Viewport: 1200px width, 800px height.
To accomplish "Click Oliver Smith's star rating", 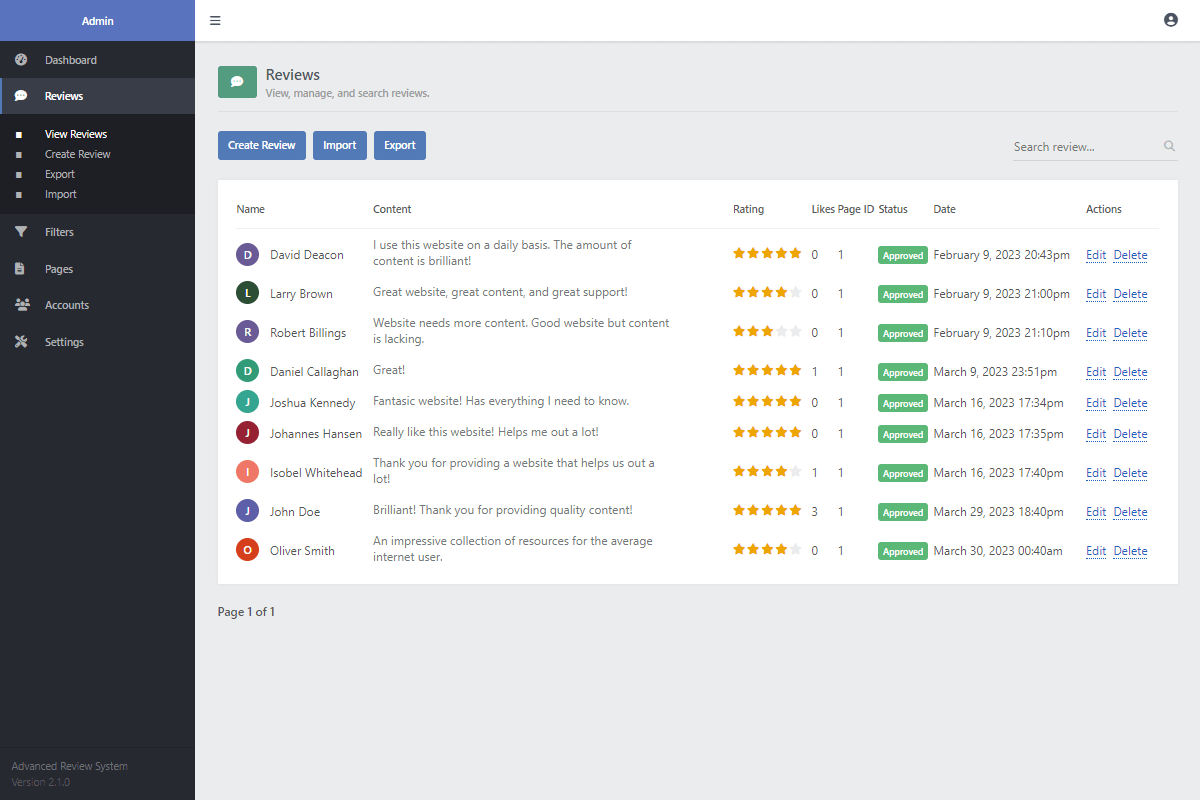I will [x=767, y=549].
